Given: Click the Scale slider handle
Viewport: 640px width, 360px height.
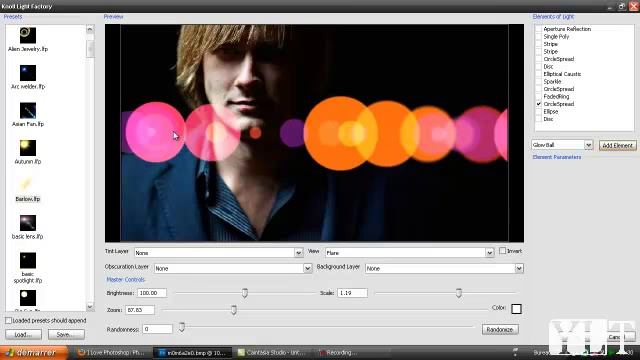Looking at the screenshot, I should [x=459, y=293].
